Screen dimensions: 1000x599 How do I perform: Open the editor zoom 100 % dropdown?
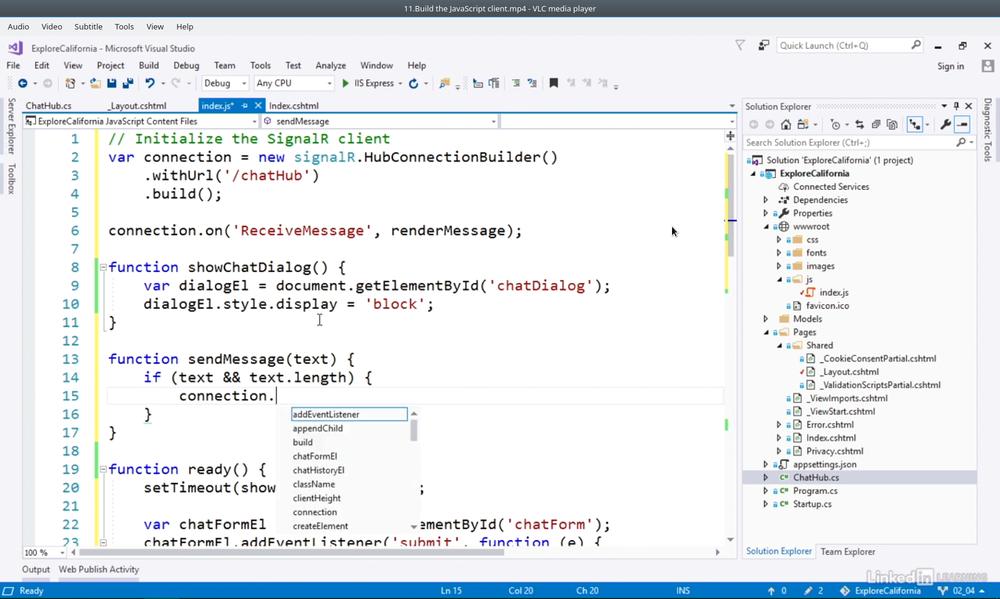62,552
